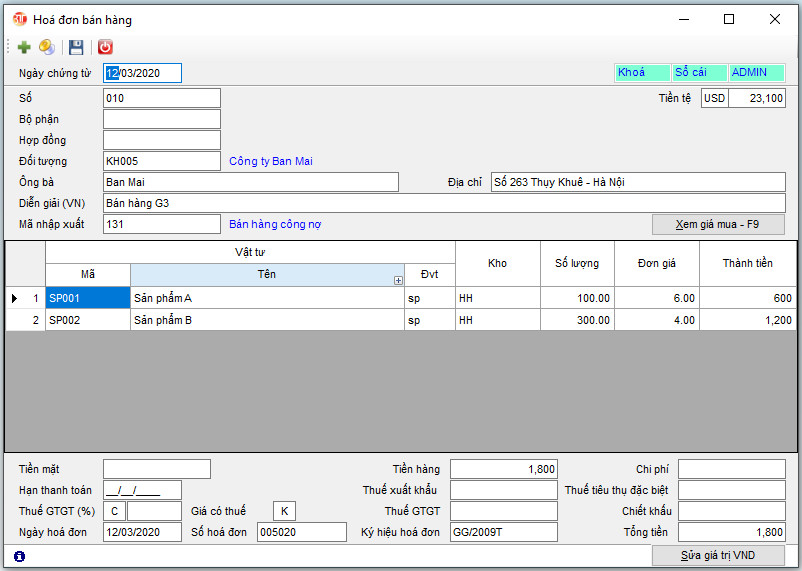Click the copy voucher coins icon
Image resolution: width=802 pixels, height=571 pixels.
click(x=47, y=47)
